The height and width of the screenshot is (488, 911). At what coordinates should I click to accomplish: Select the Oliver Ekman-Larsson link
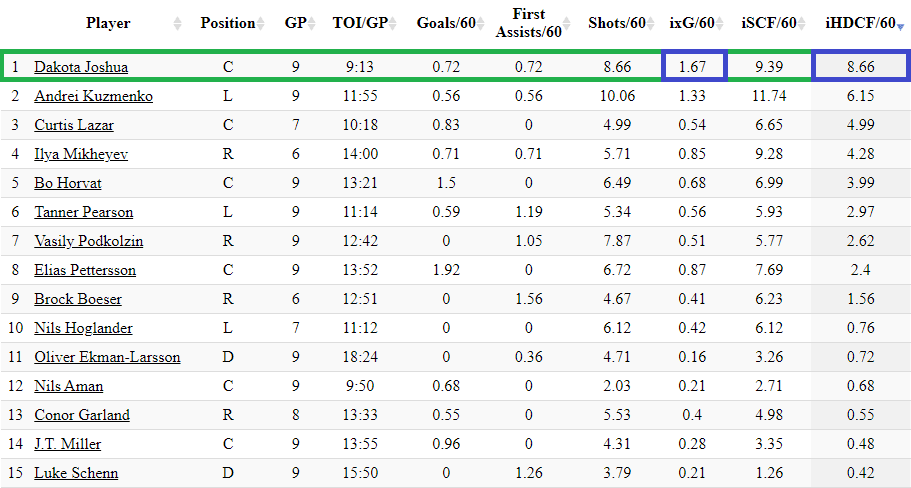click(x=107, y=357)
